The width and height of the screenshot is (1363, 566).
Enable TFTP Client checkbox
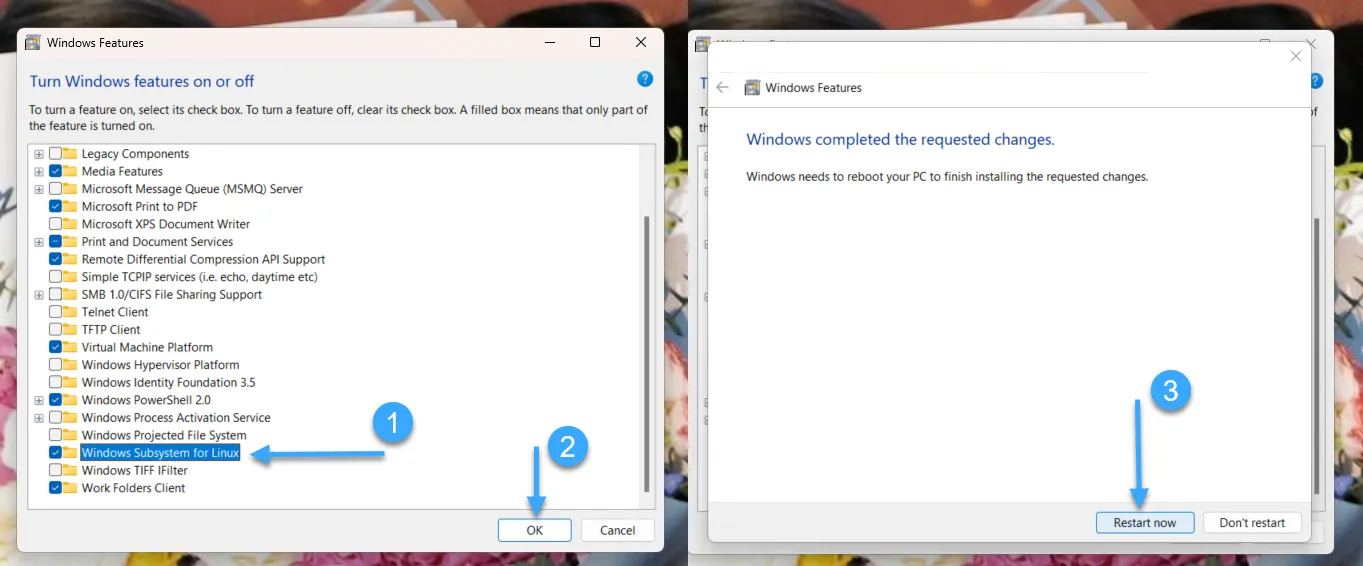point(56,329)
